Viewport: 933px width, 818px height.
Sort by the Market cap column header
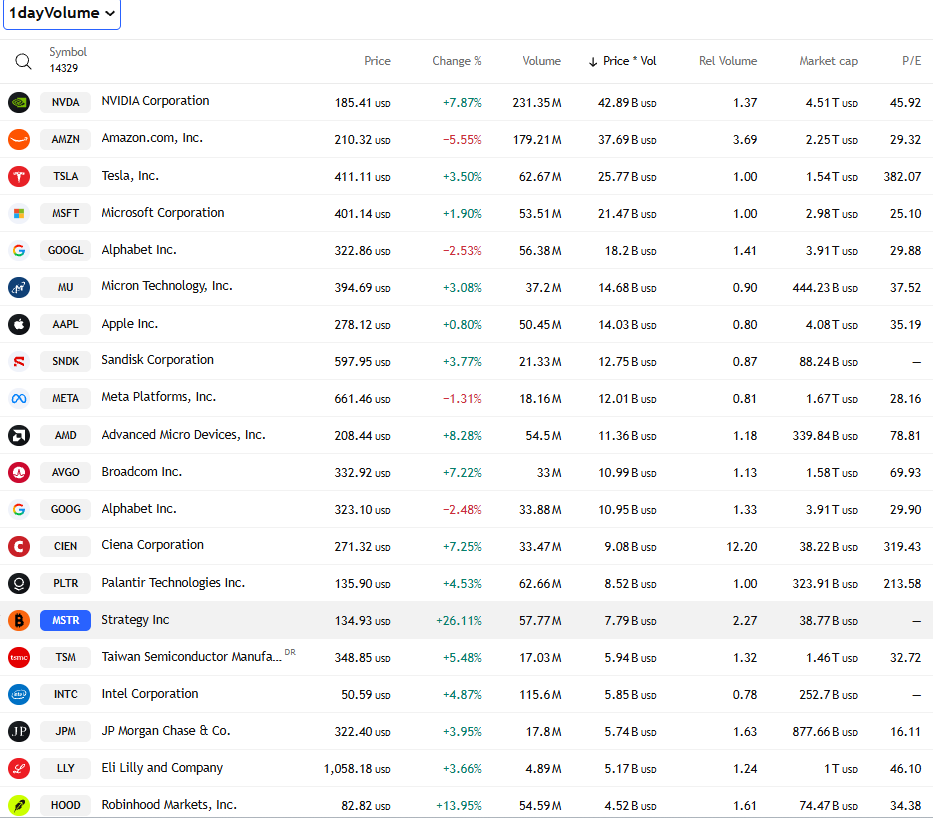tap(828, 61)
